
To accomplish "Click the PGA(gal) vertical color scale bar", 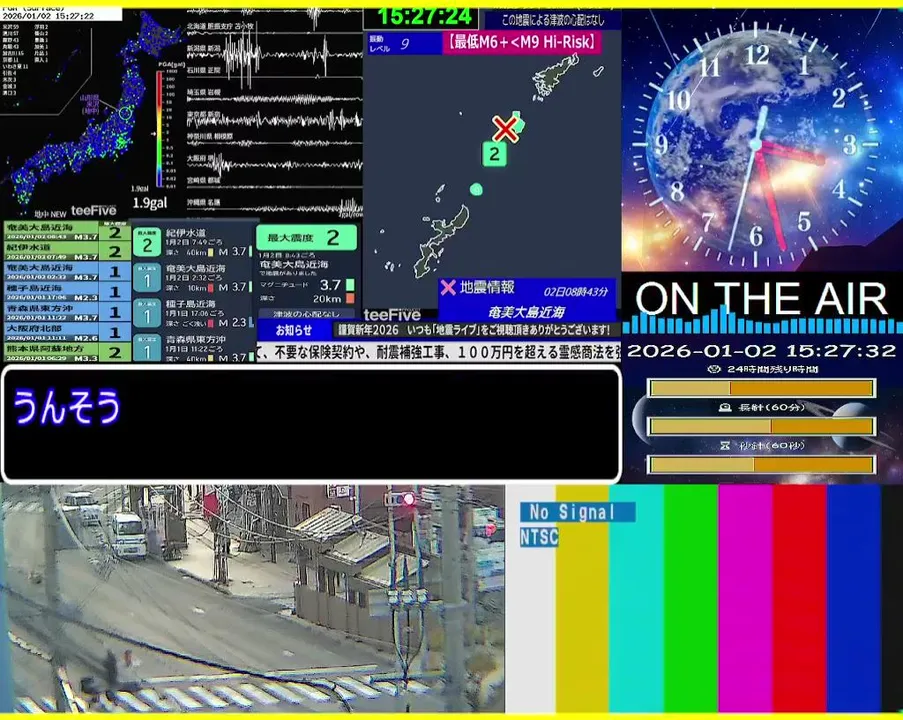I will click(159, 128).
